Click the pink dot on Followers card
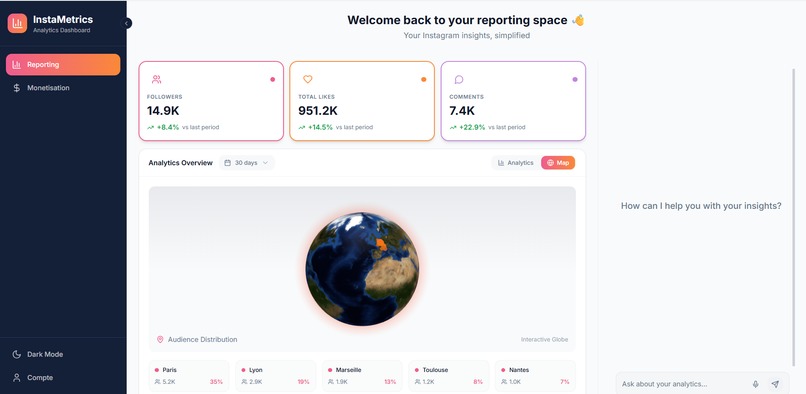The width and height of the screenshot is (806, 394). (272, 79)
